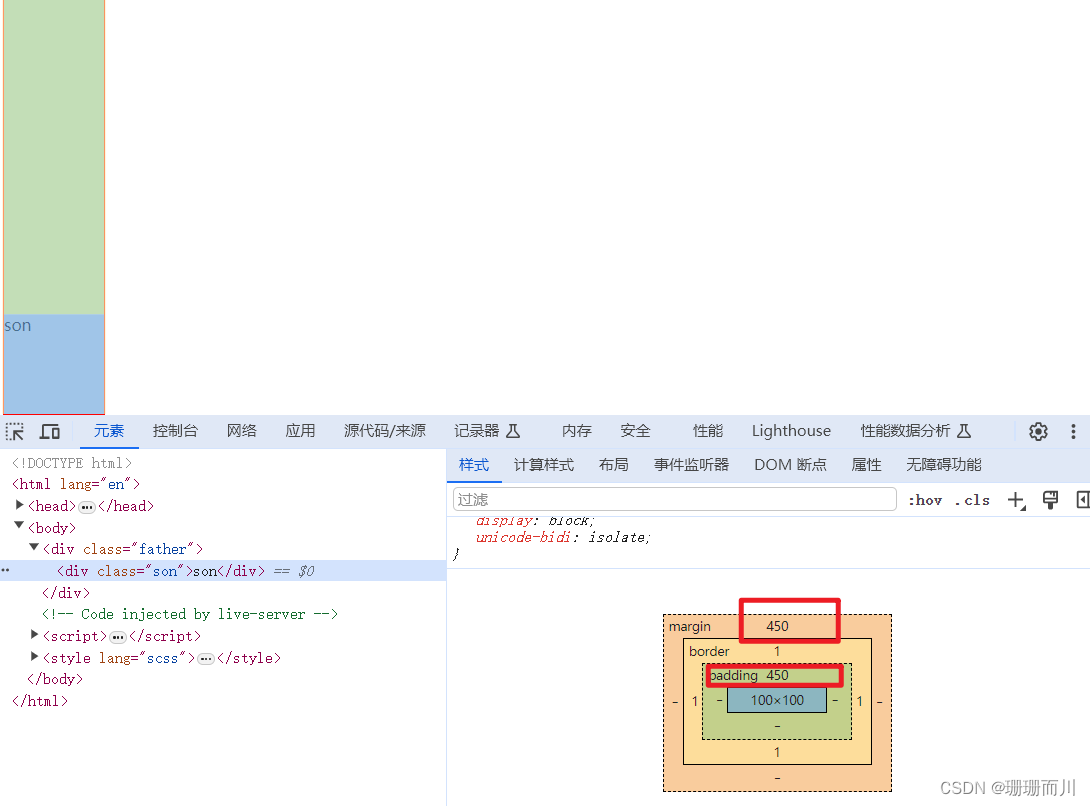The width and height of the screenshot is (1090, 806).
Task: Expand the script element node
Action: [x=34, y=635]
